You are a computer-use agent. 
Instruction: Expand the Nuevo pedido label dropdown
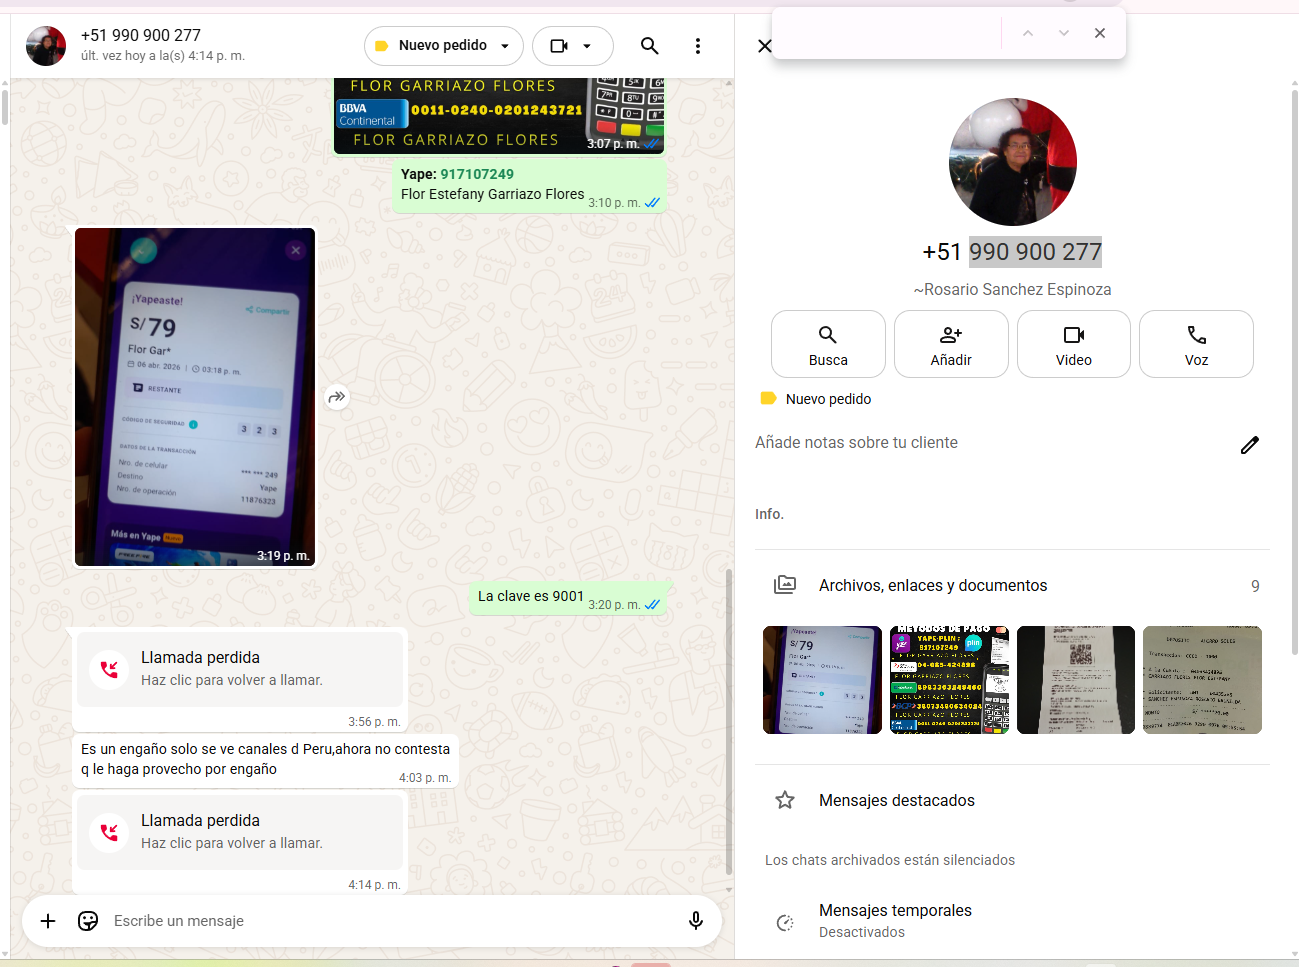pyautogui.click(x=505, y=46)
